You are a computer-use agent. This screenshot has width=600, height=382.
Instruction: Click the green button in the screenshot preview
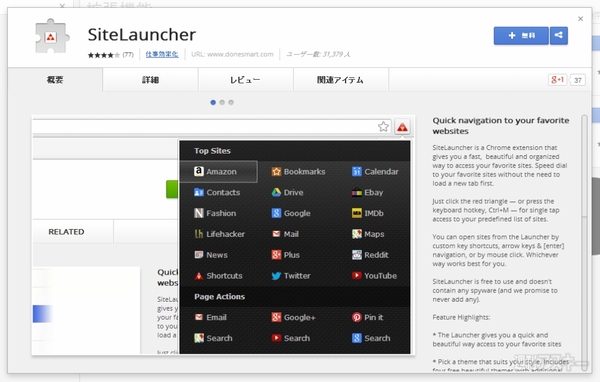click(172, 189)
